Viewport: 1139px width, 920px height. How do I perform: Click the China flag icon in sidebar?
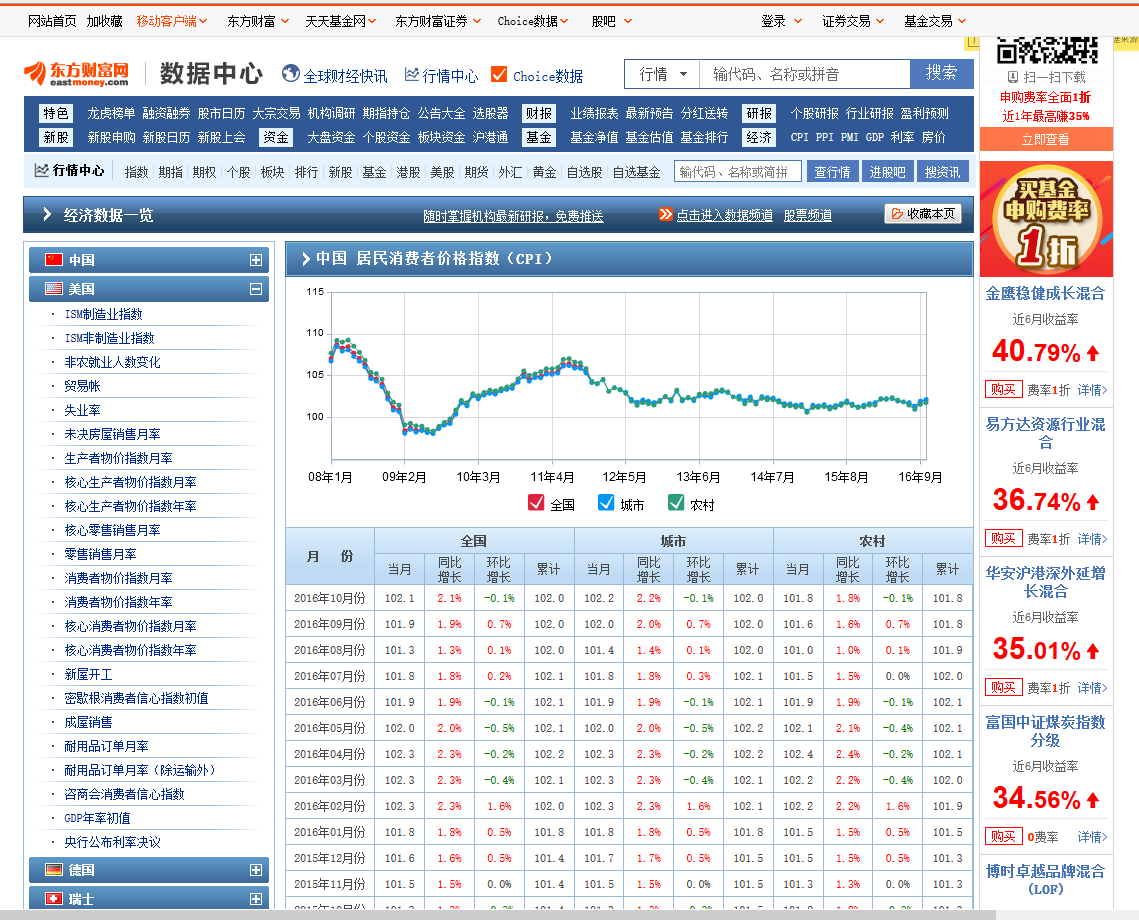54,260
